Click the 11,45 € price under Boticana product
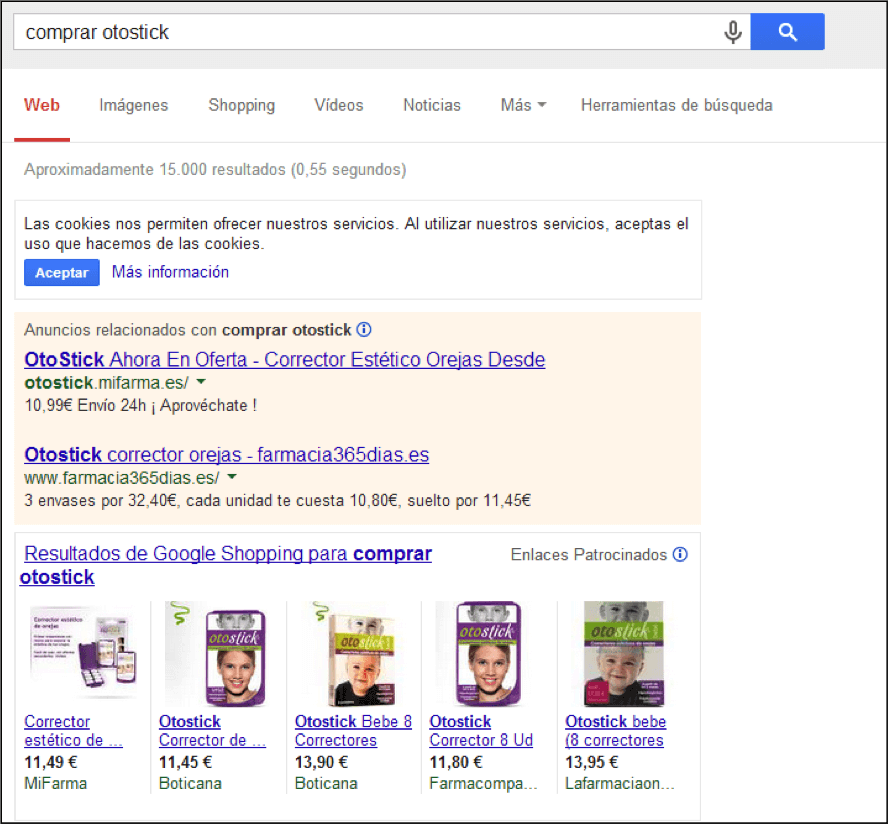 [185, 762]
